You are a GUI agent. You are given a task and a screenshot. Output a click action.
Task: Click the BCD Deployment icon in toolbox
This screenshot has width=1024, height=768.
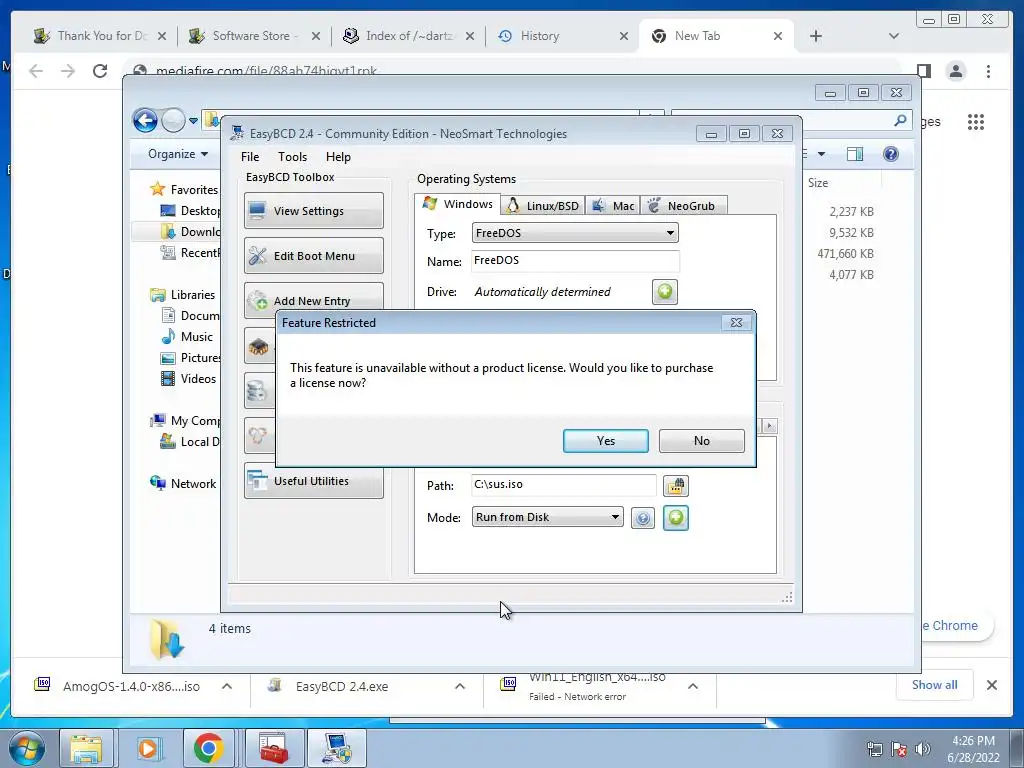257,436
